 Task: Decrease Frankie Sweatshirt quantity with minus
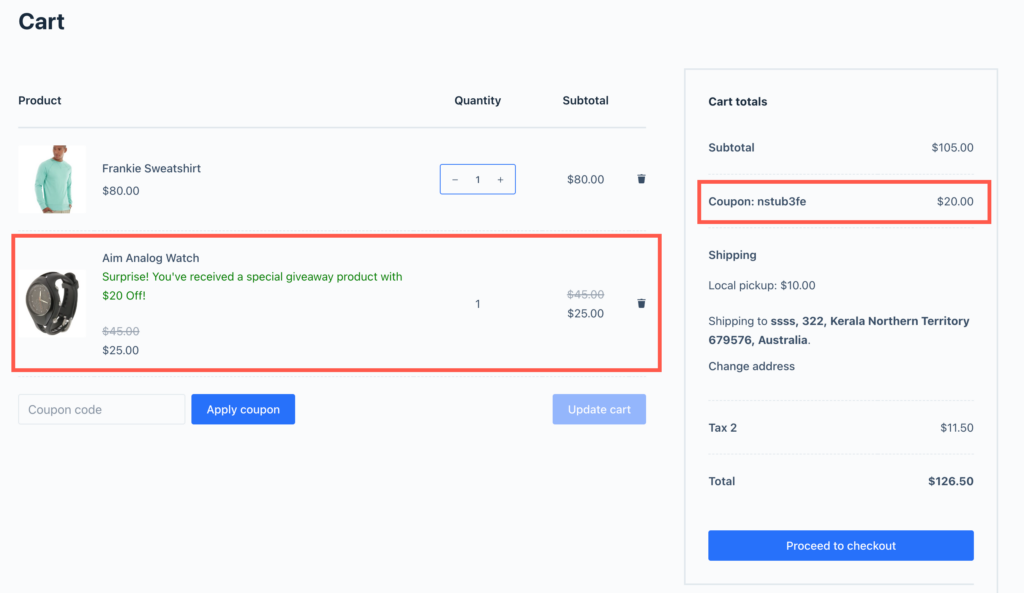click(455, 180)
